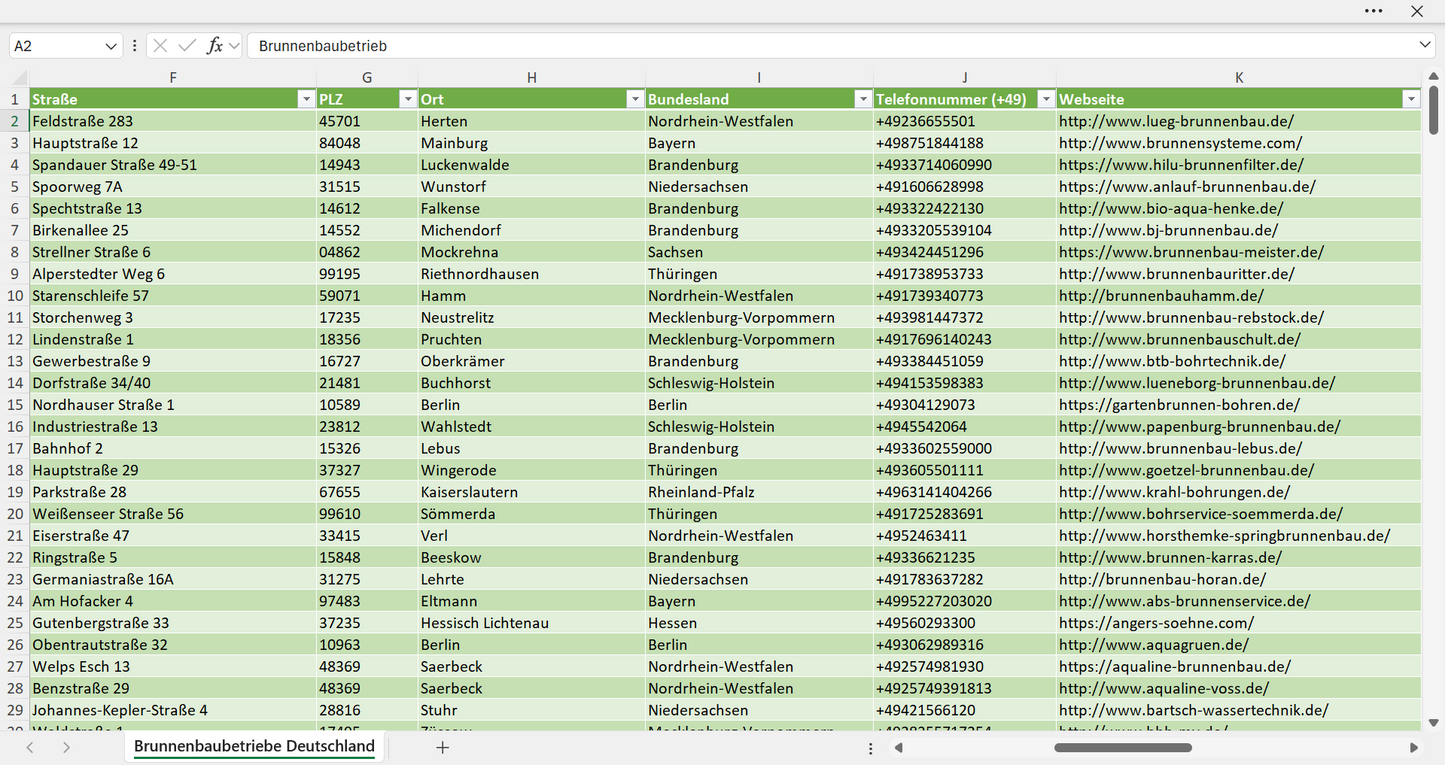Open the Straße column filter dropdown
The height and width of the screenshot is (765, 1445).
click(x=306, y=99)
